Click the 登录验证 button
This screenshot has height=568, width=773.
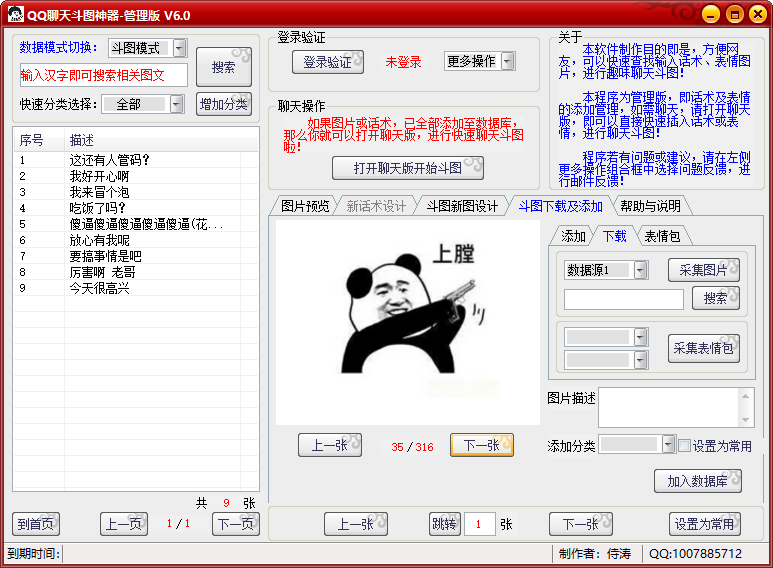[328, 62]
